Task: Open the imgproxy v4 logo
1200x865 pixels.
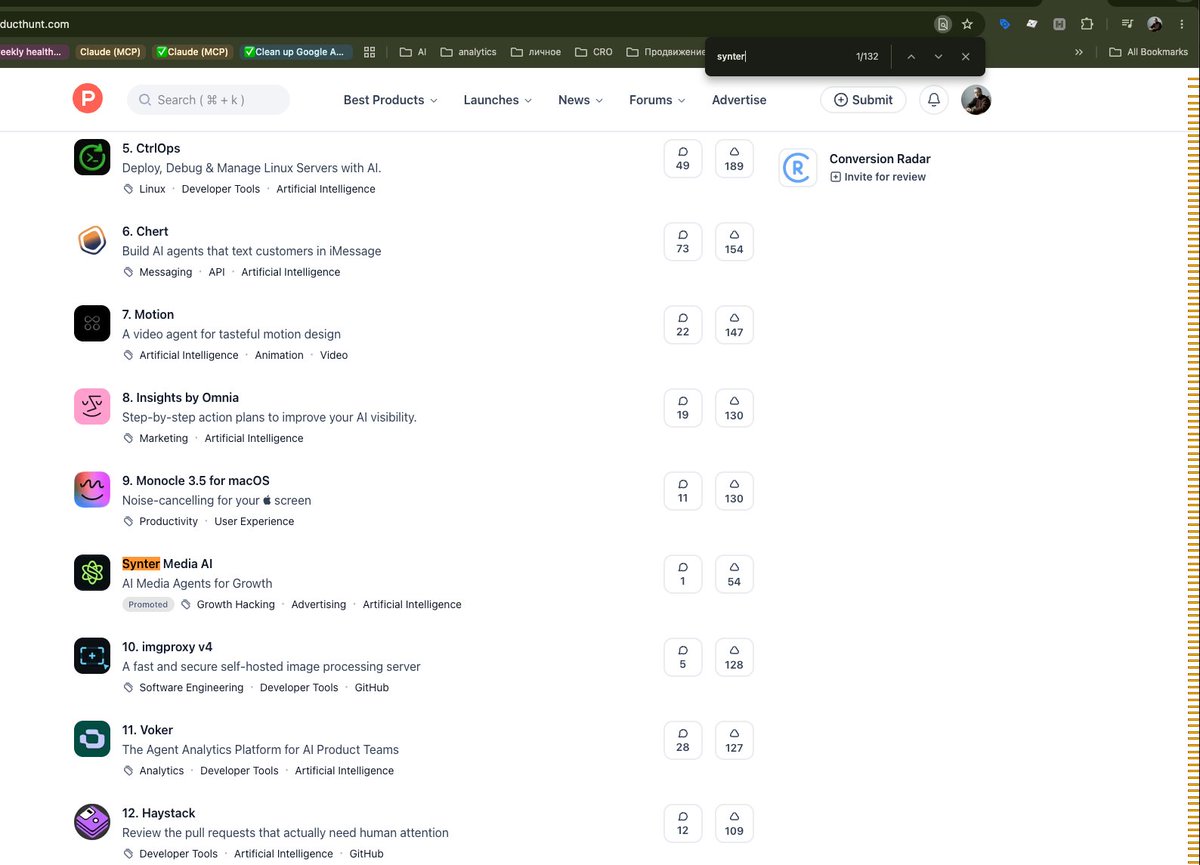Action: (x=92, y=656)
